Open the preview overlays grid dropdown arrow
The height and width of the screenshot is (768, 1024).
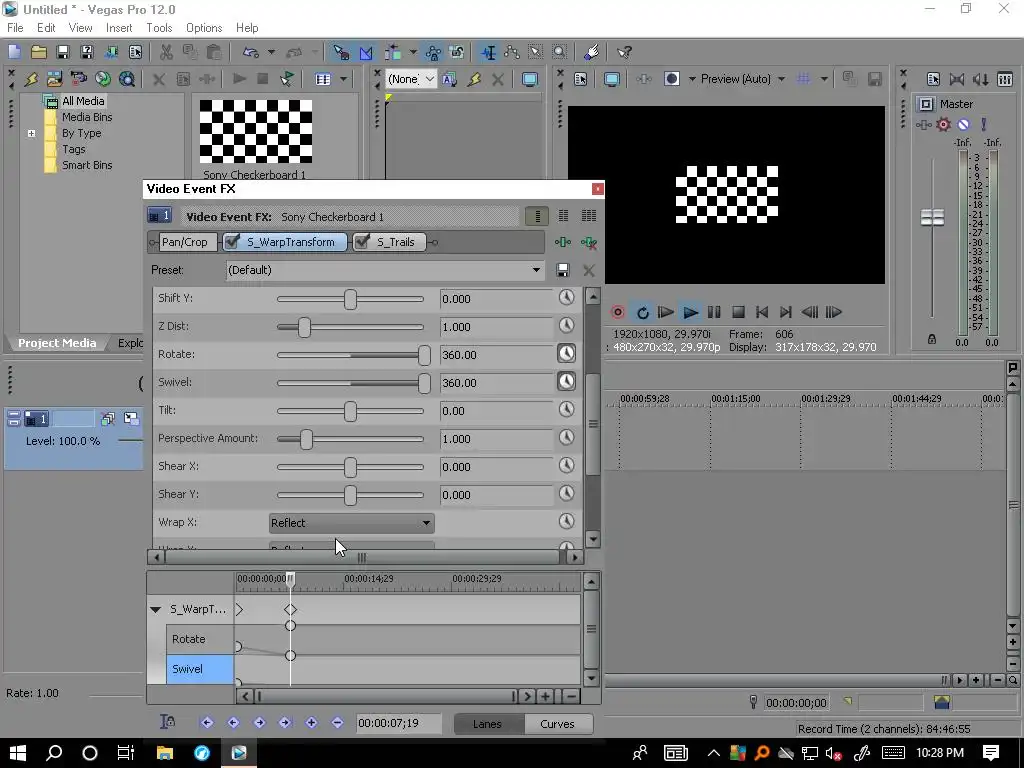[824, 79]
